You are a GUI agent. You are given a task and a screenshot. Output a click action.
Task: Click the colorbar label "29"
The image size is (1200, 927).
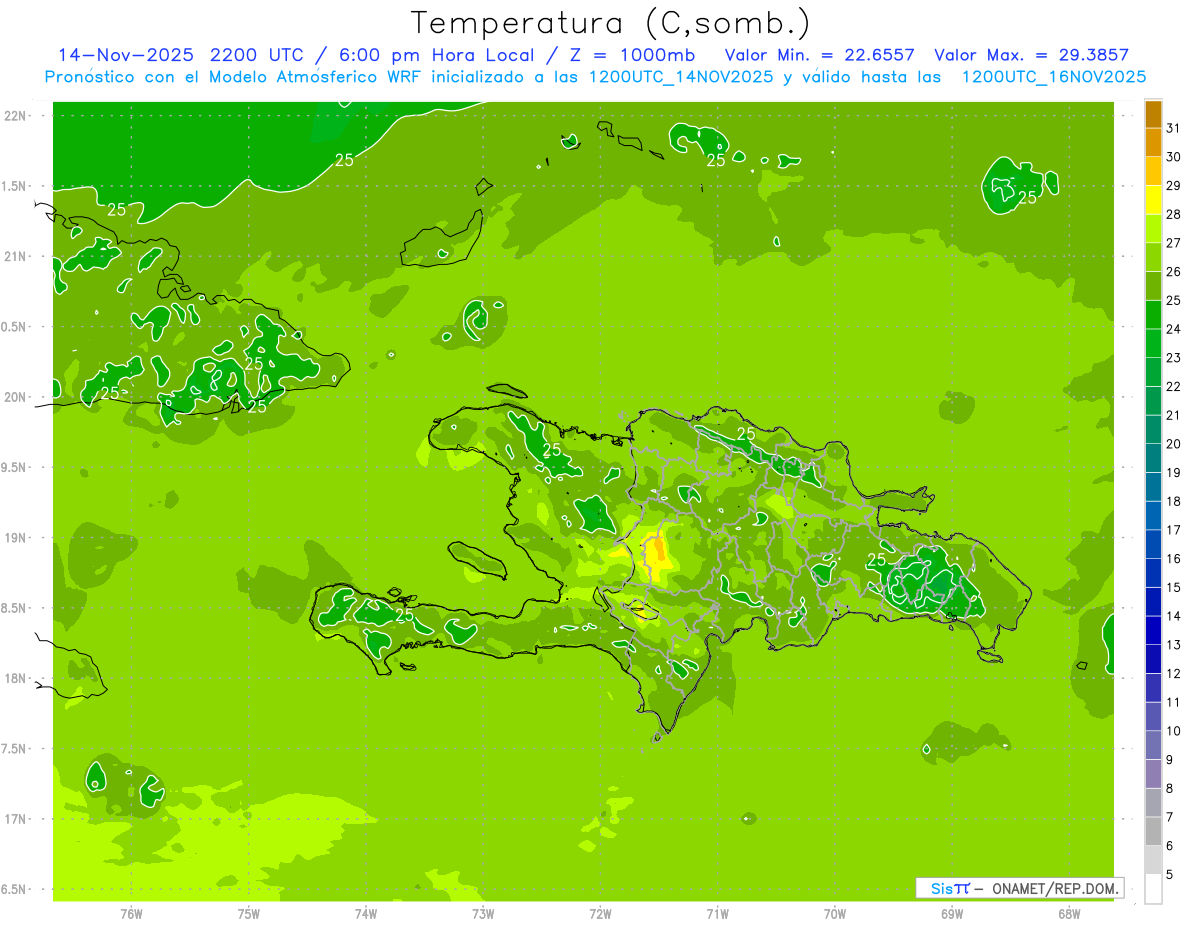[1174, 186]
